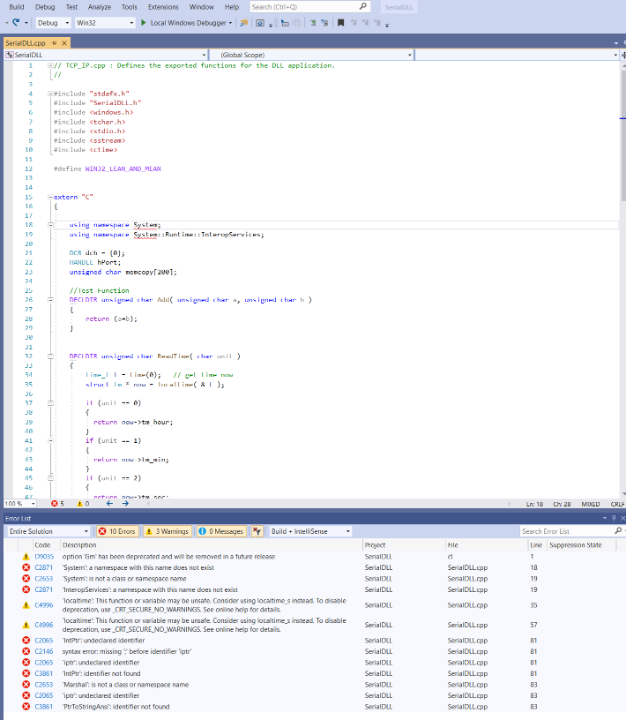Image resolution: width=626 pixels, height=720 pixels.
Task: Click the editor vertical scrollbar thumb
Action: (623, 135)
